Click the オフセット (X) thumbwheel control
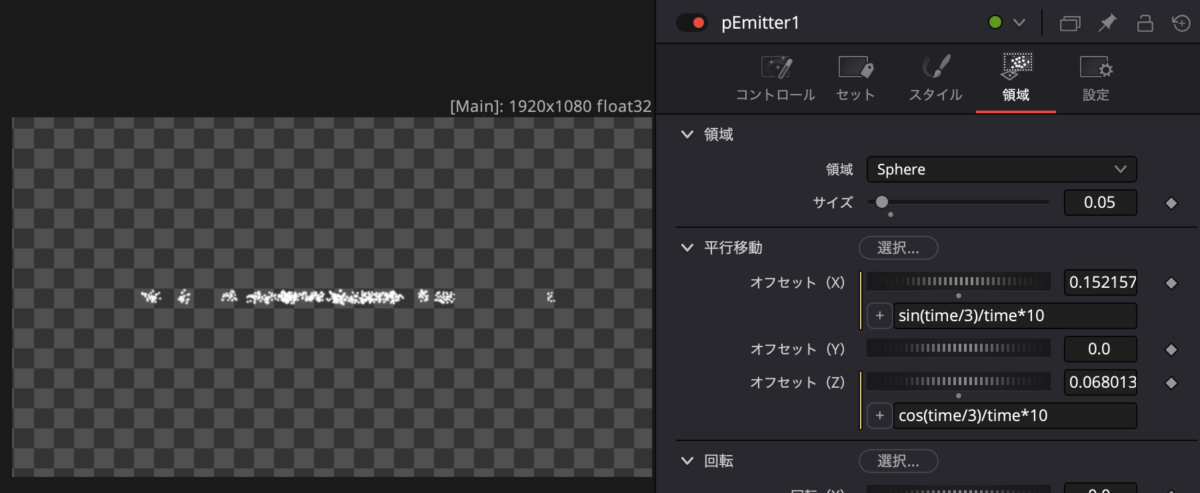 point(958,283)
